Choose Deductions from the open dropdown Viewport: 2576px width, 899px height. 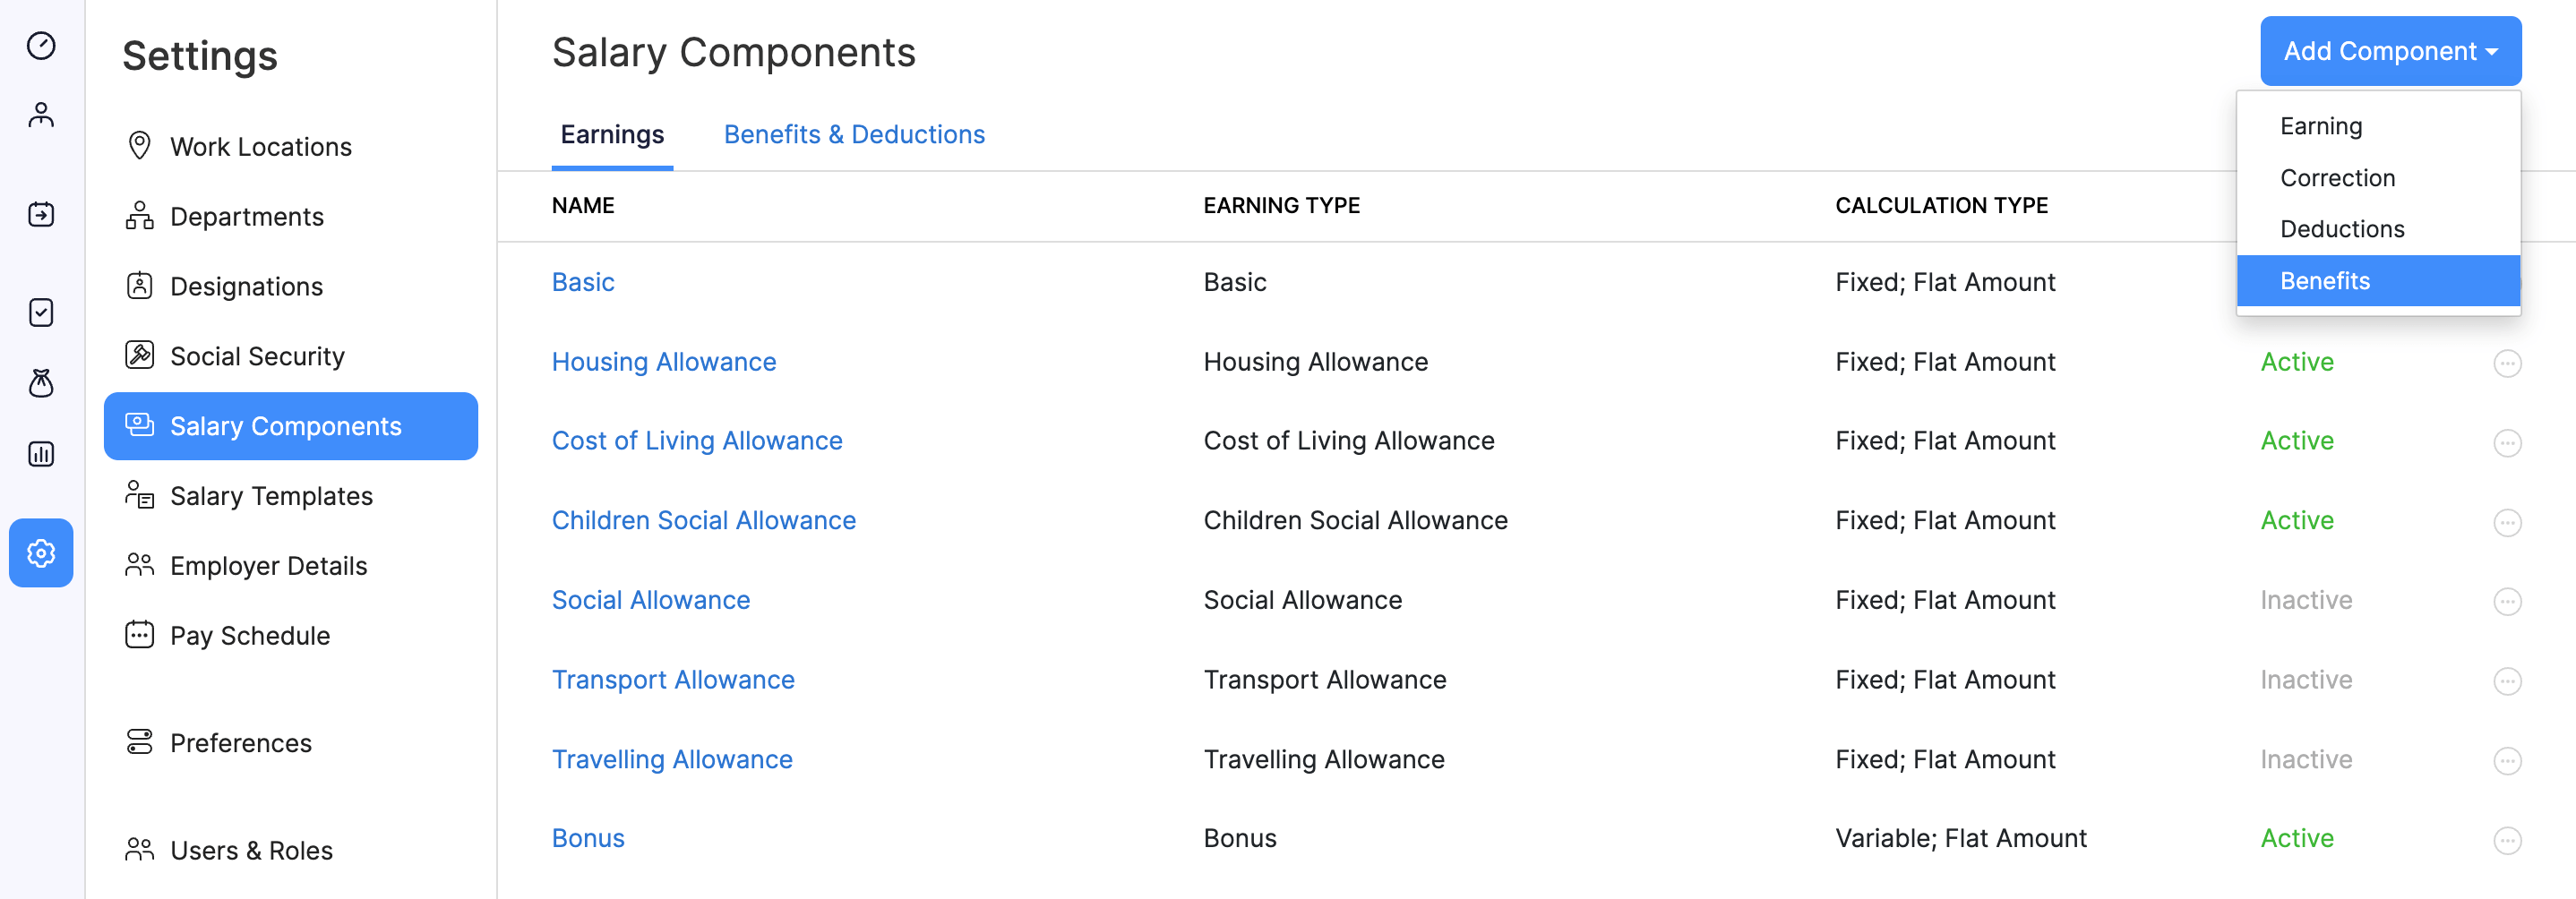pos(2341,228)
